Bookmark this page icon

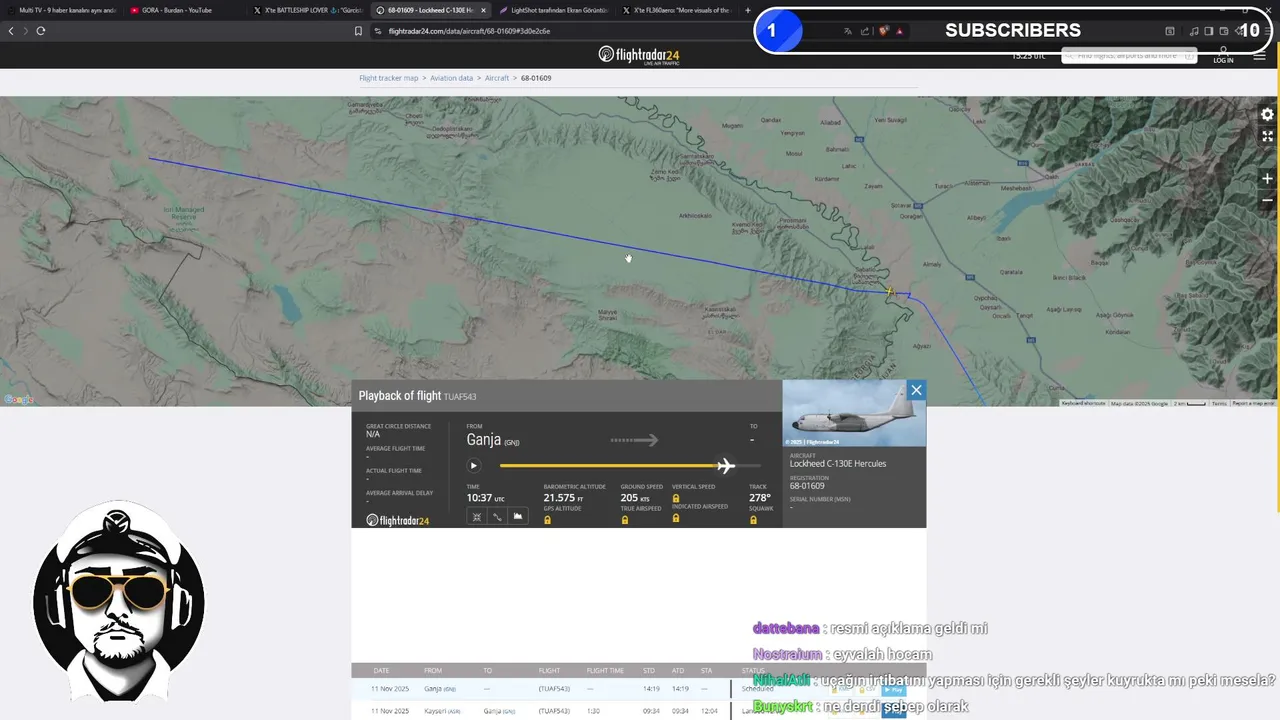pyautogui.click(x=358, y=31)
